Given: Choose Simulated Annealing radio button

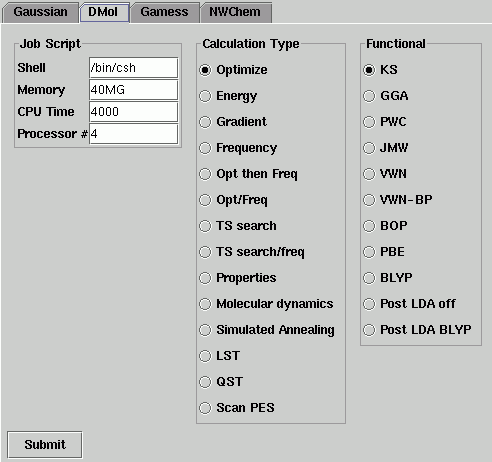Looking at the screenshot, I should tap(267, 330).
